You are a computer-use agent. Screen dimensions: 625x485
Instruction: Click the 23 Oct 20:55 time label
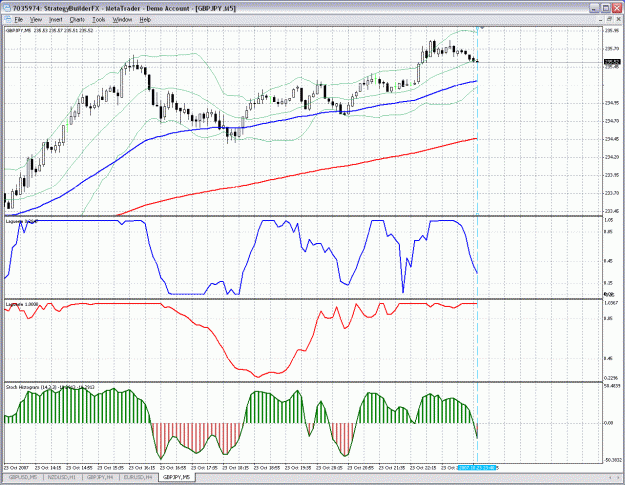coord(361,467)
